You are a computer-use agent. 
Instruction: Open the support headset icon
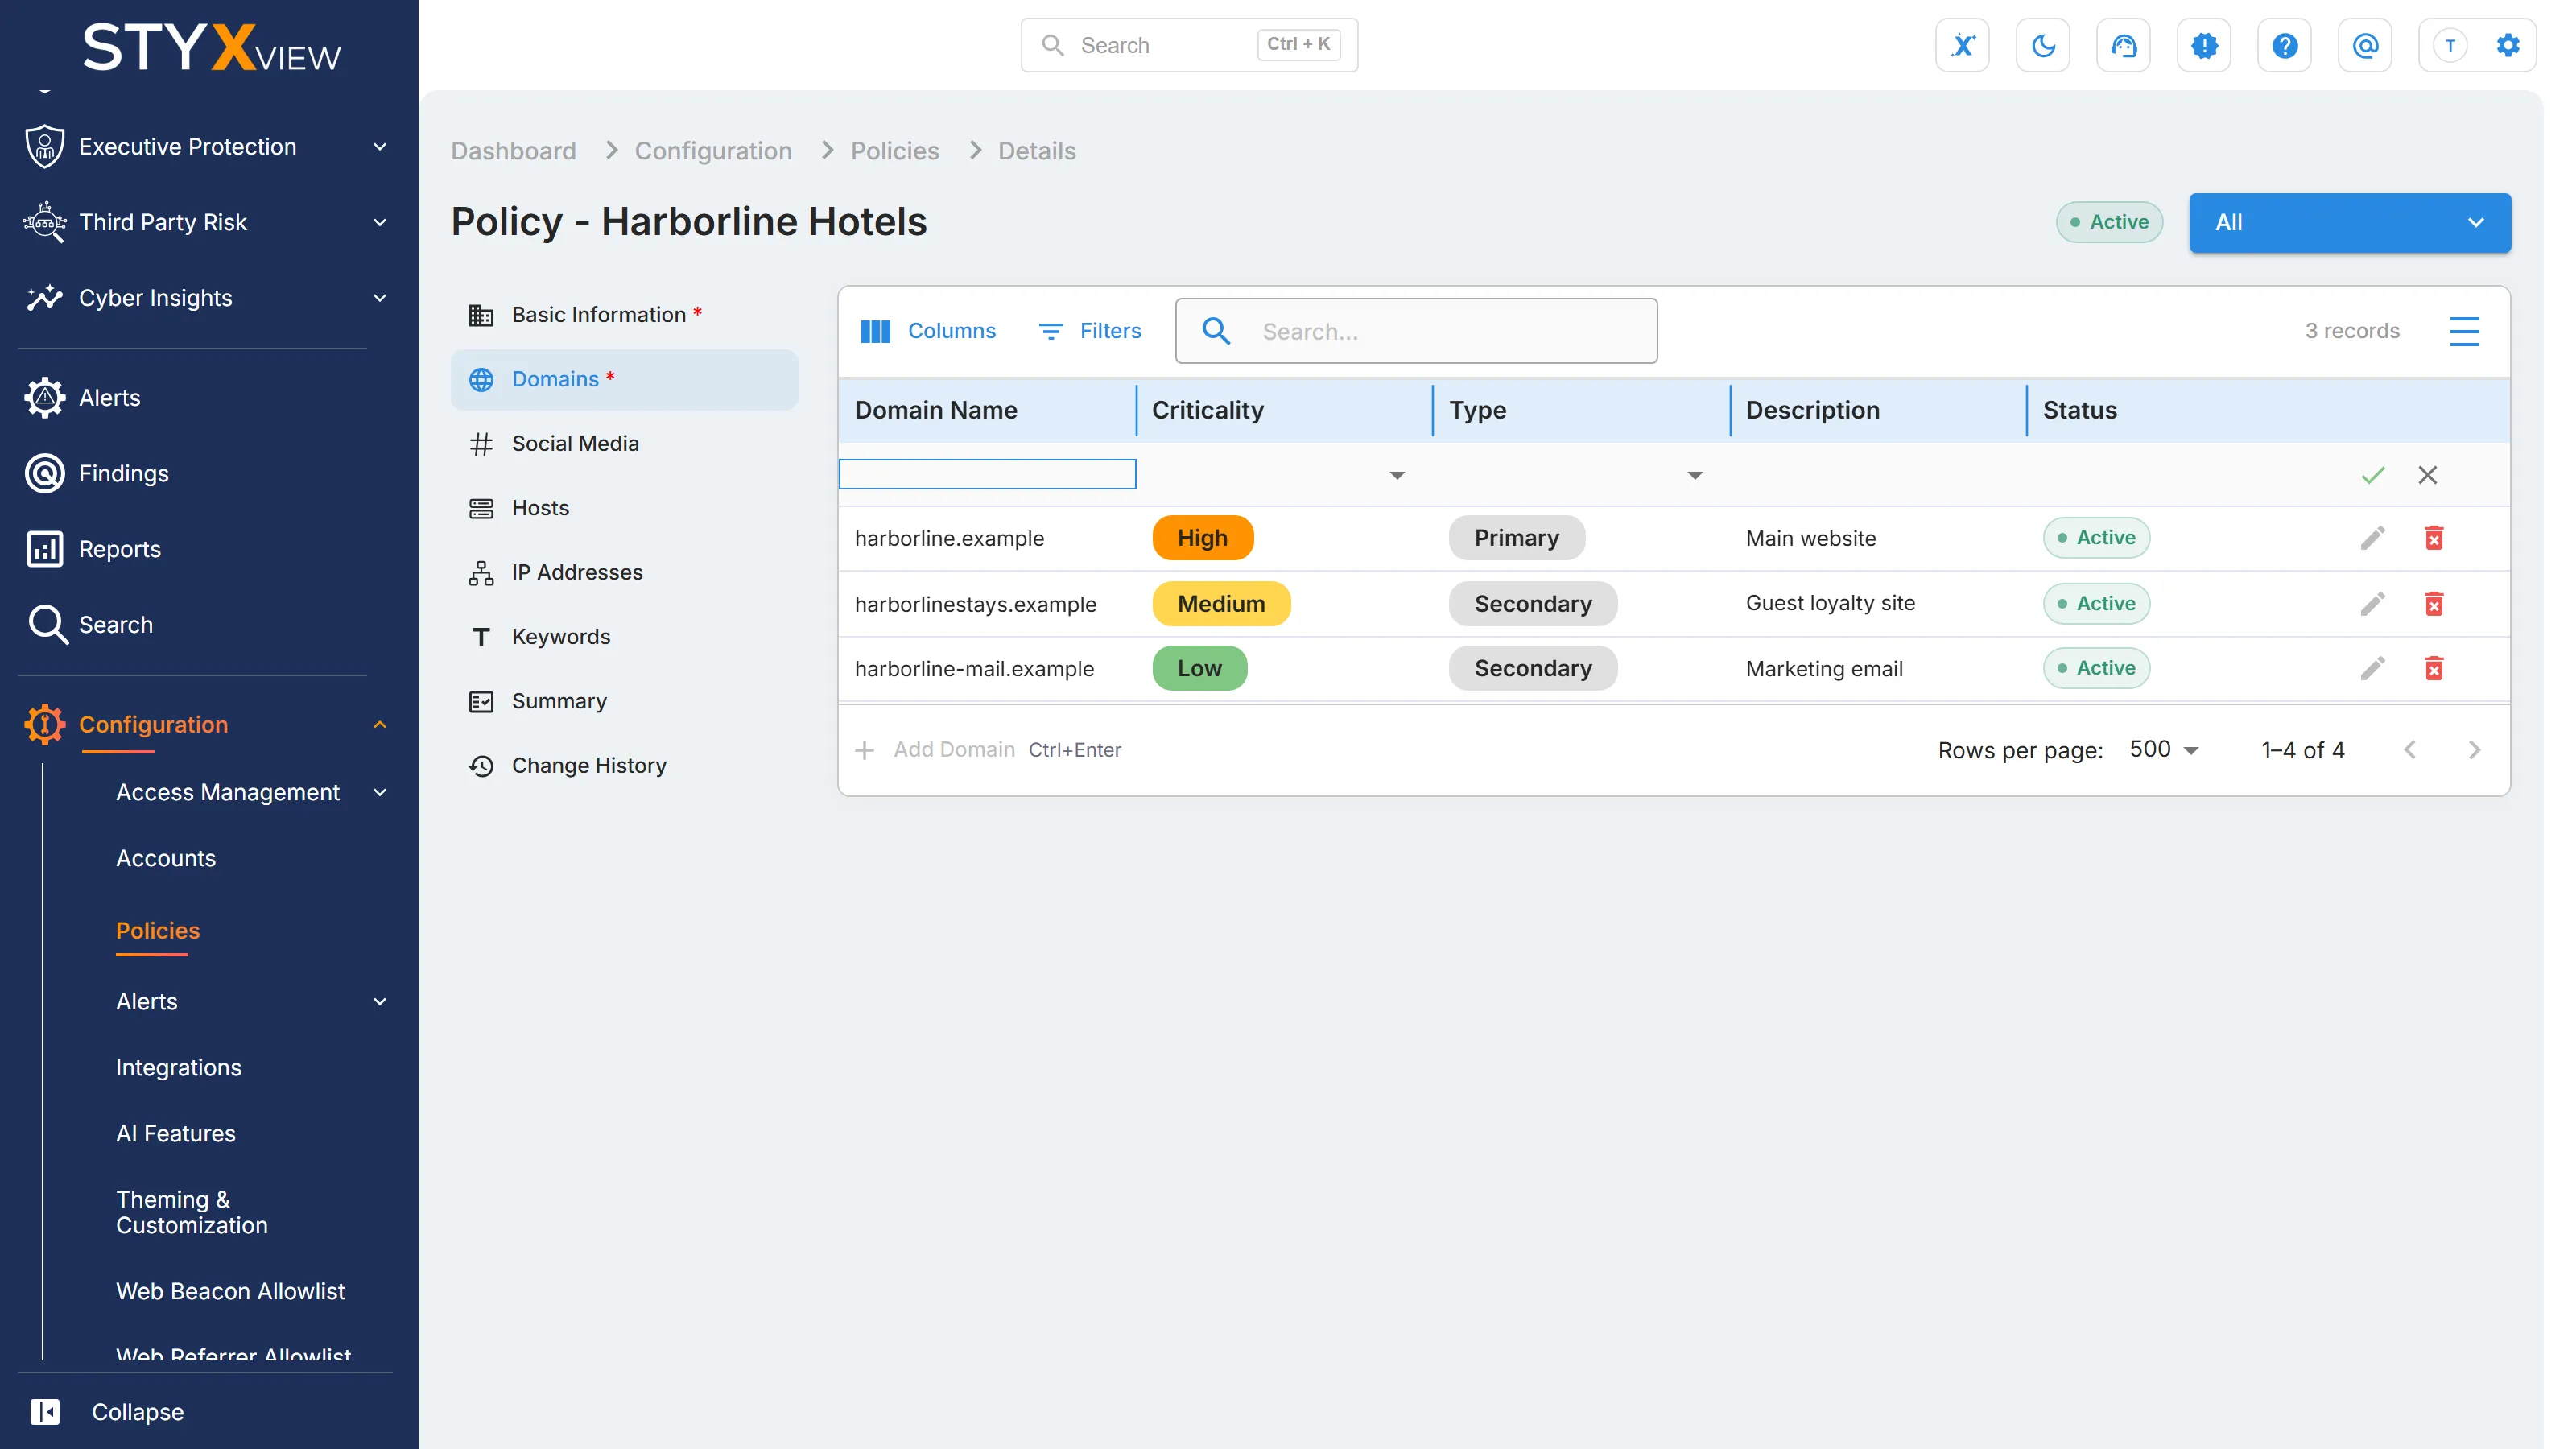2123,45
